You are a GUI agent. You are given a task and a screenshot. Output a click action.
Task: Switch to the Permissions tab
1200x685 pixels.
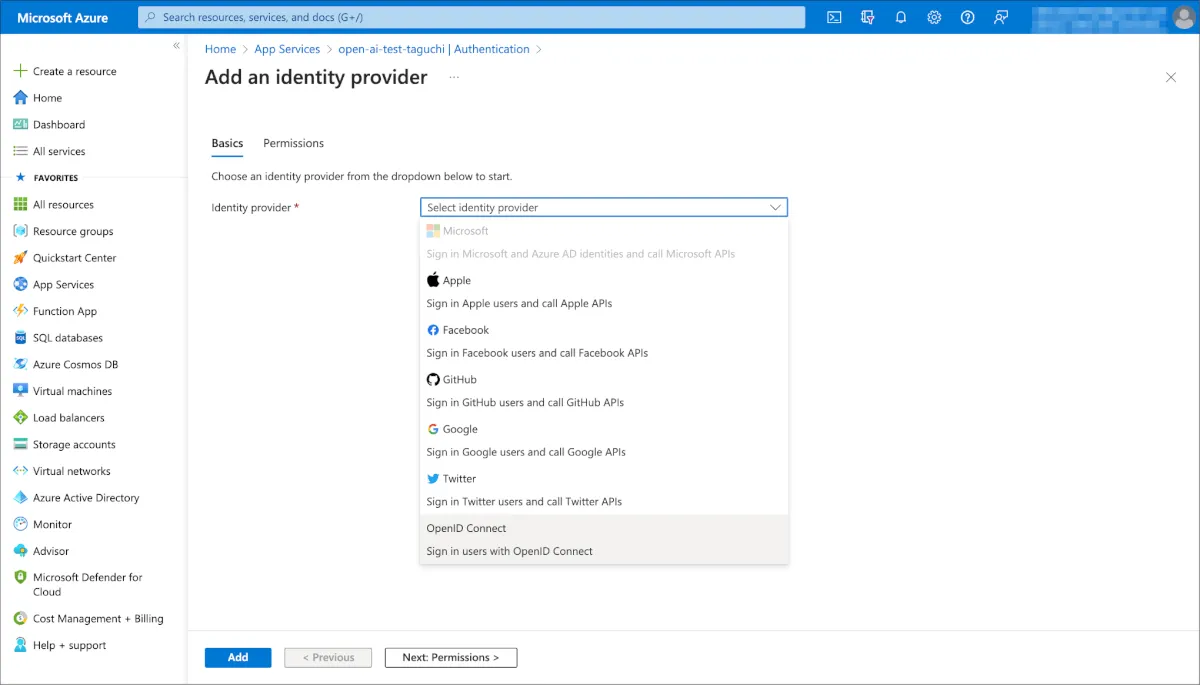click(x=293, y=143)
